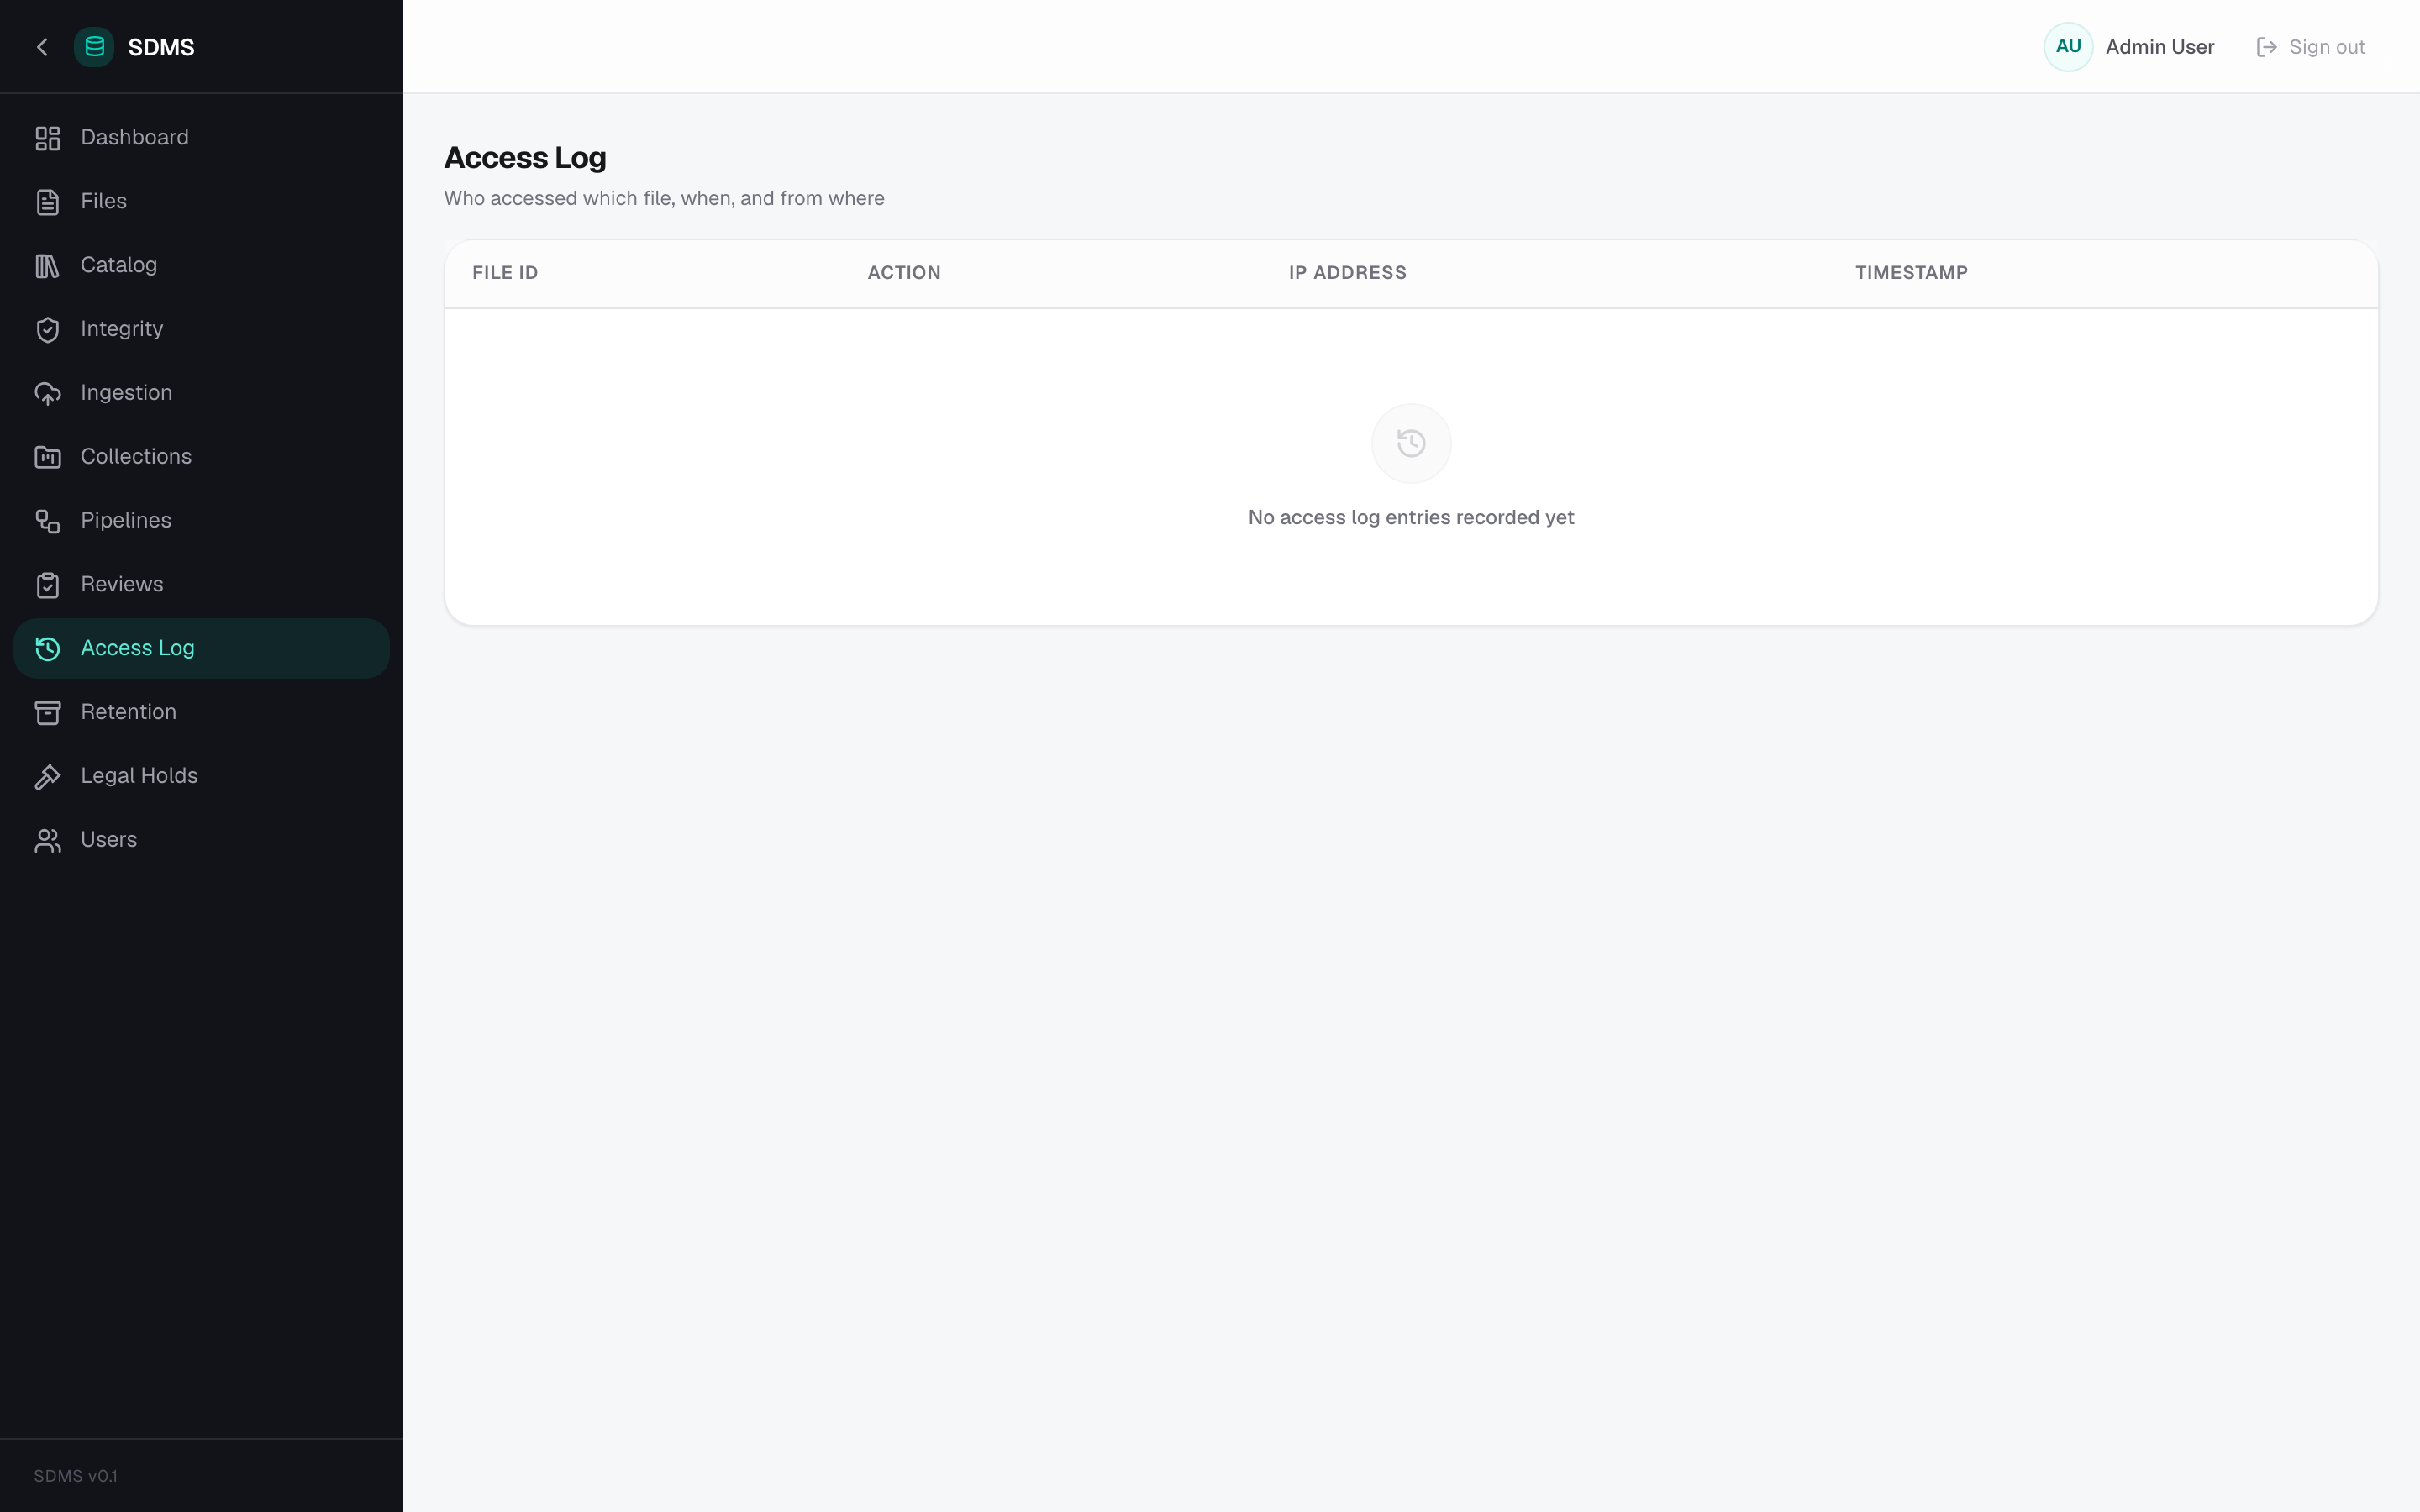Image resolution: width=2420 pixels, height=1512 pixels.
Task: Sign out of the application
Action: coord(2311,47)
